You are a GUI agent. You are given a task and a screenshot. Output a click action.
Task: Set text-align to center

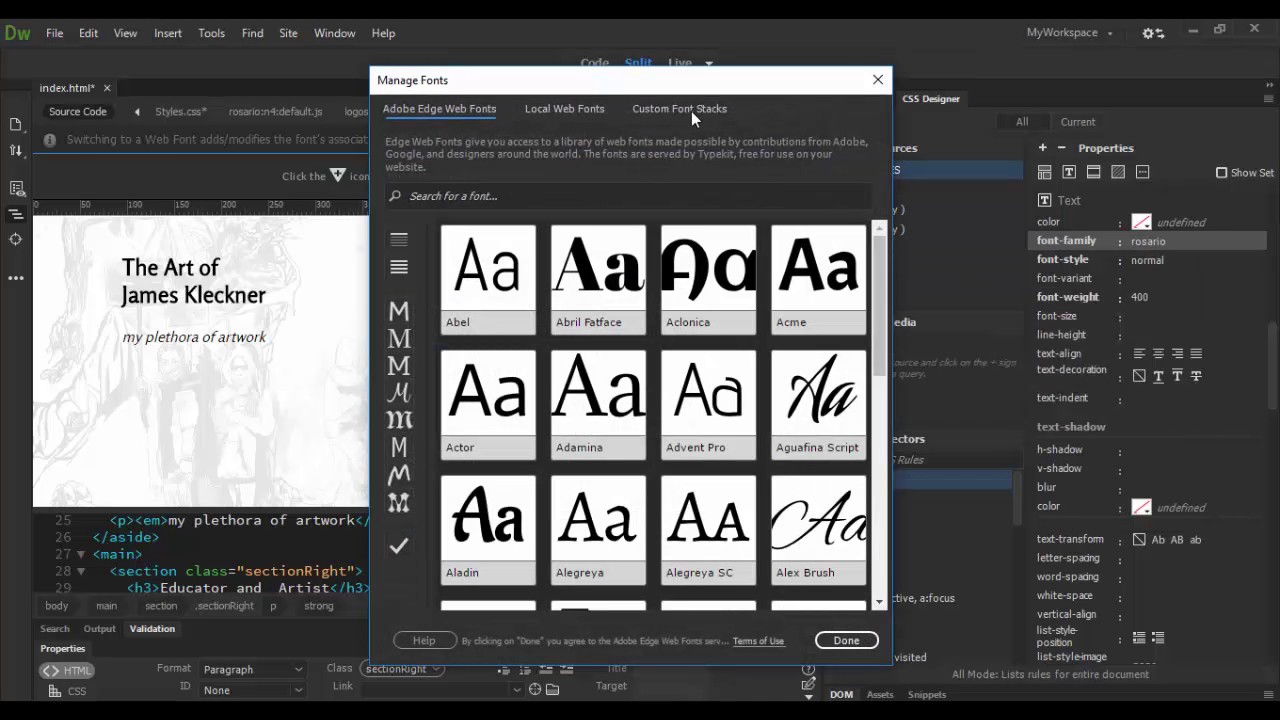click(x=1158, y=354)
